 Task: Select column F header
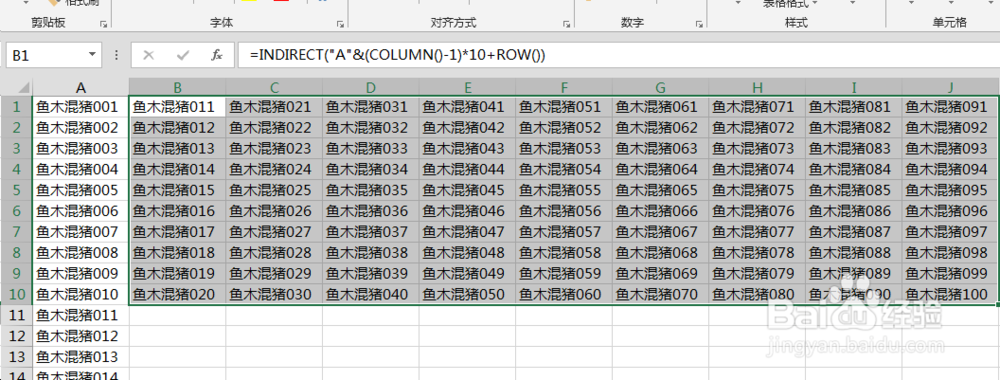(564, 87)
